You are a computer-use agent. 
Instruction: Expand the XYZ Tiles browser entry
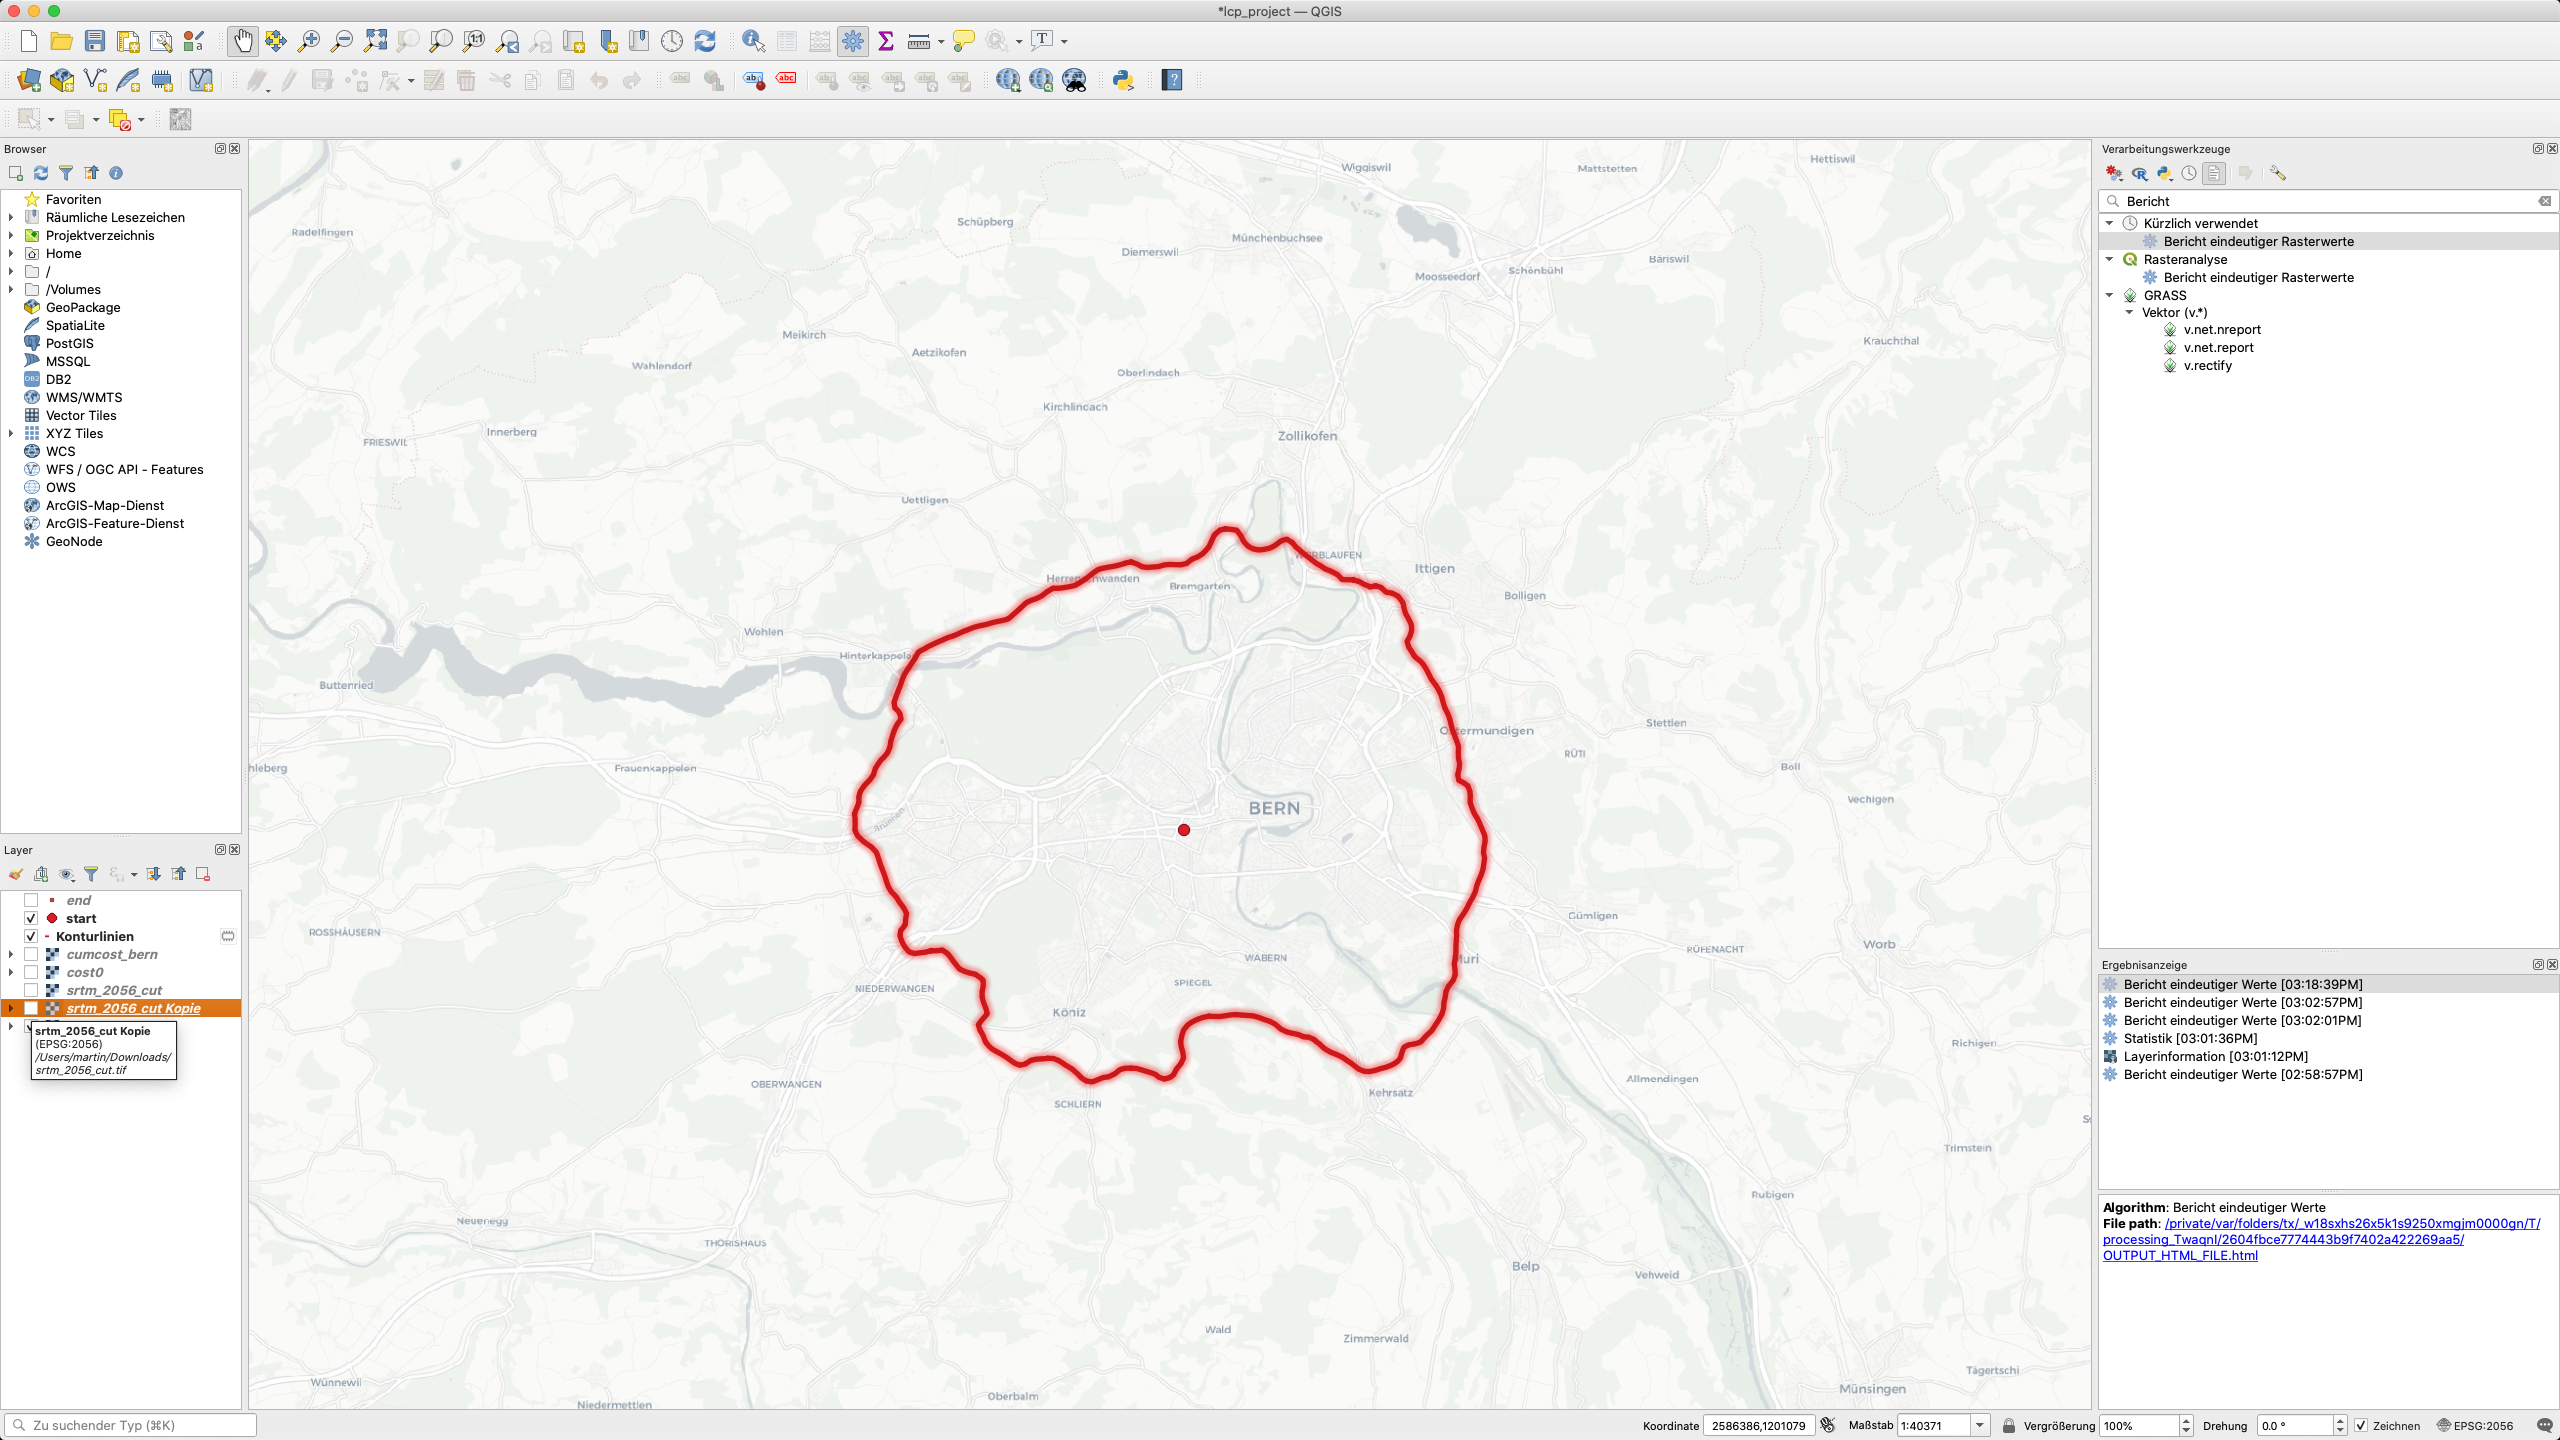click(11, 433)
